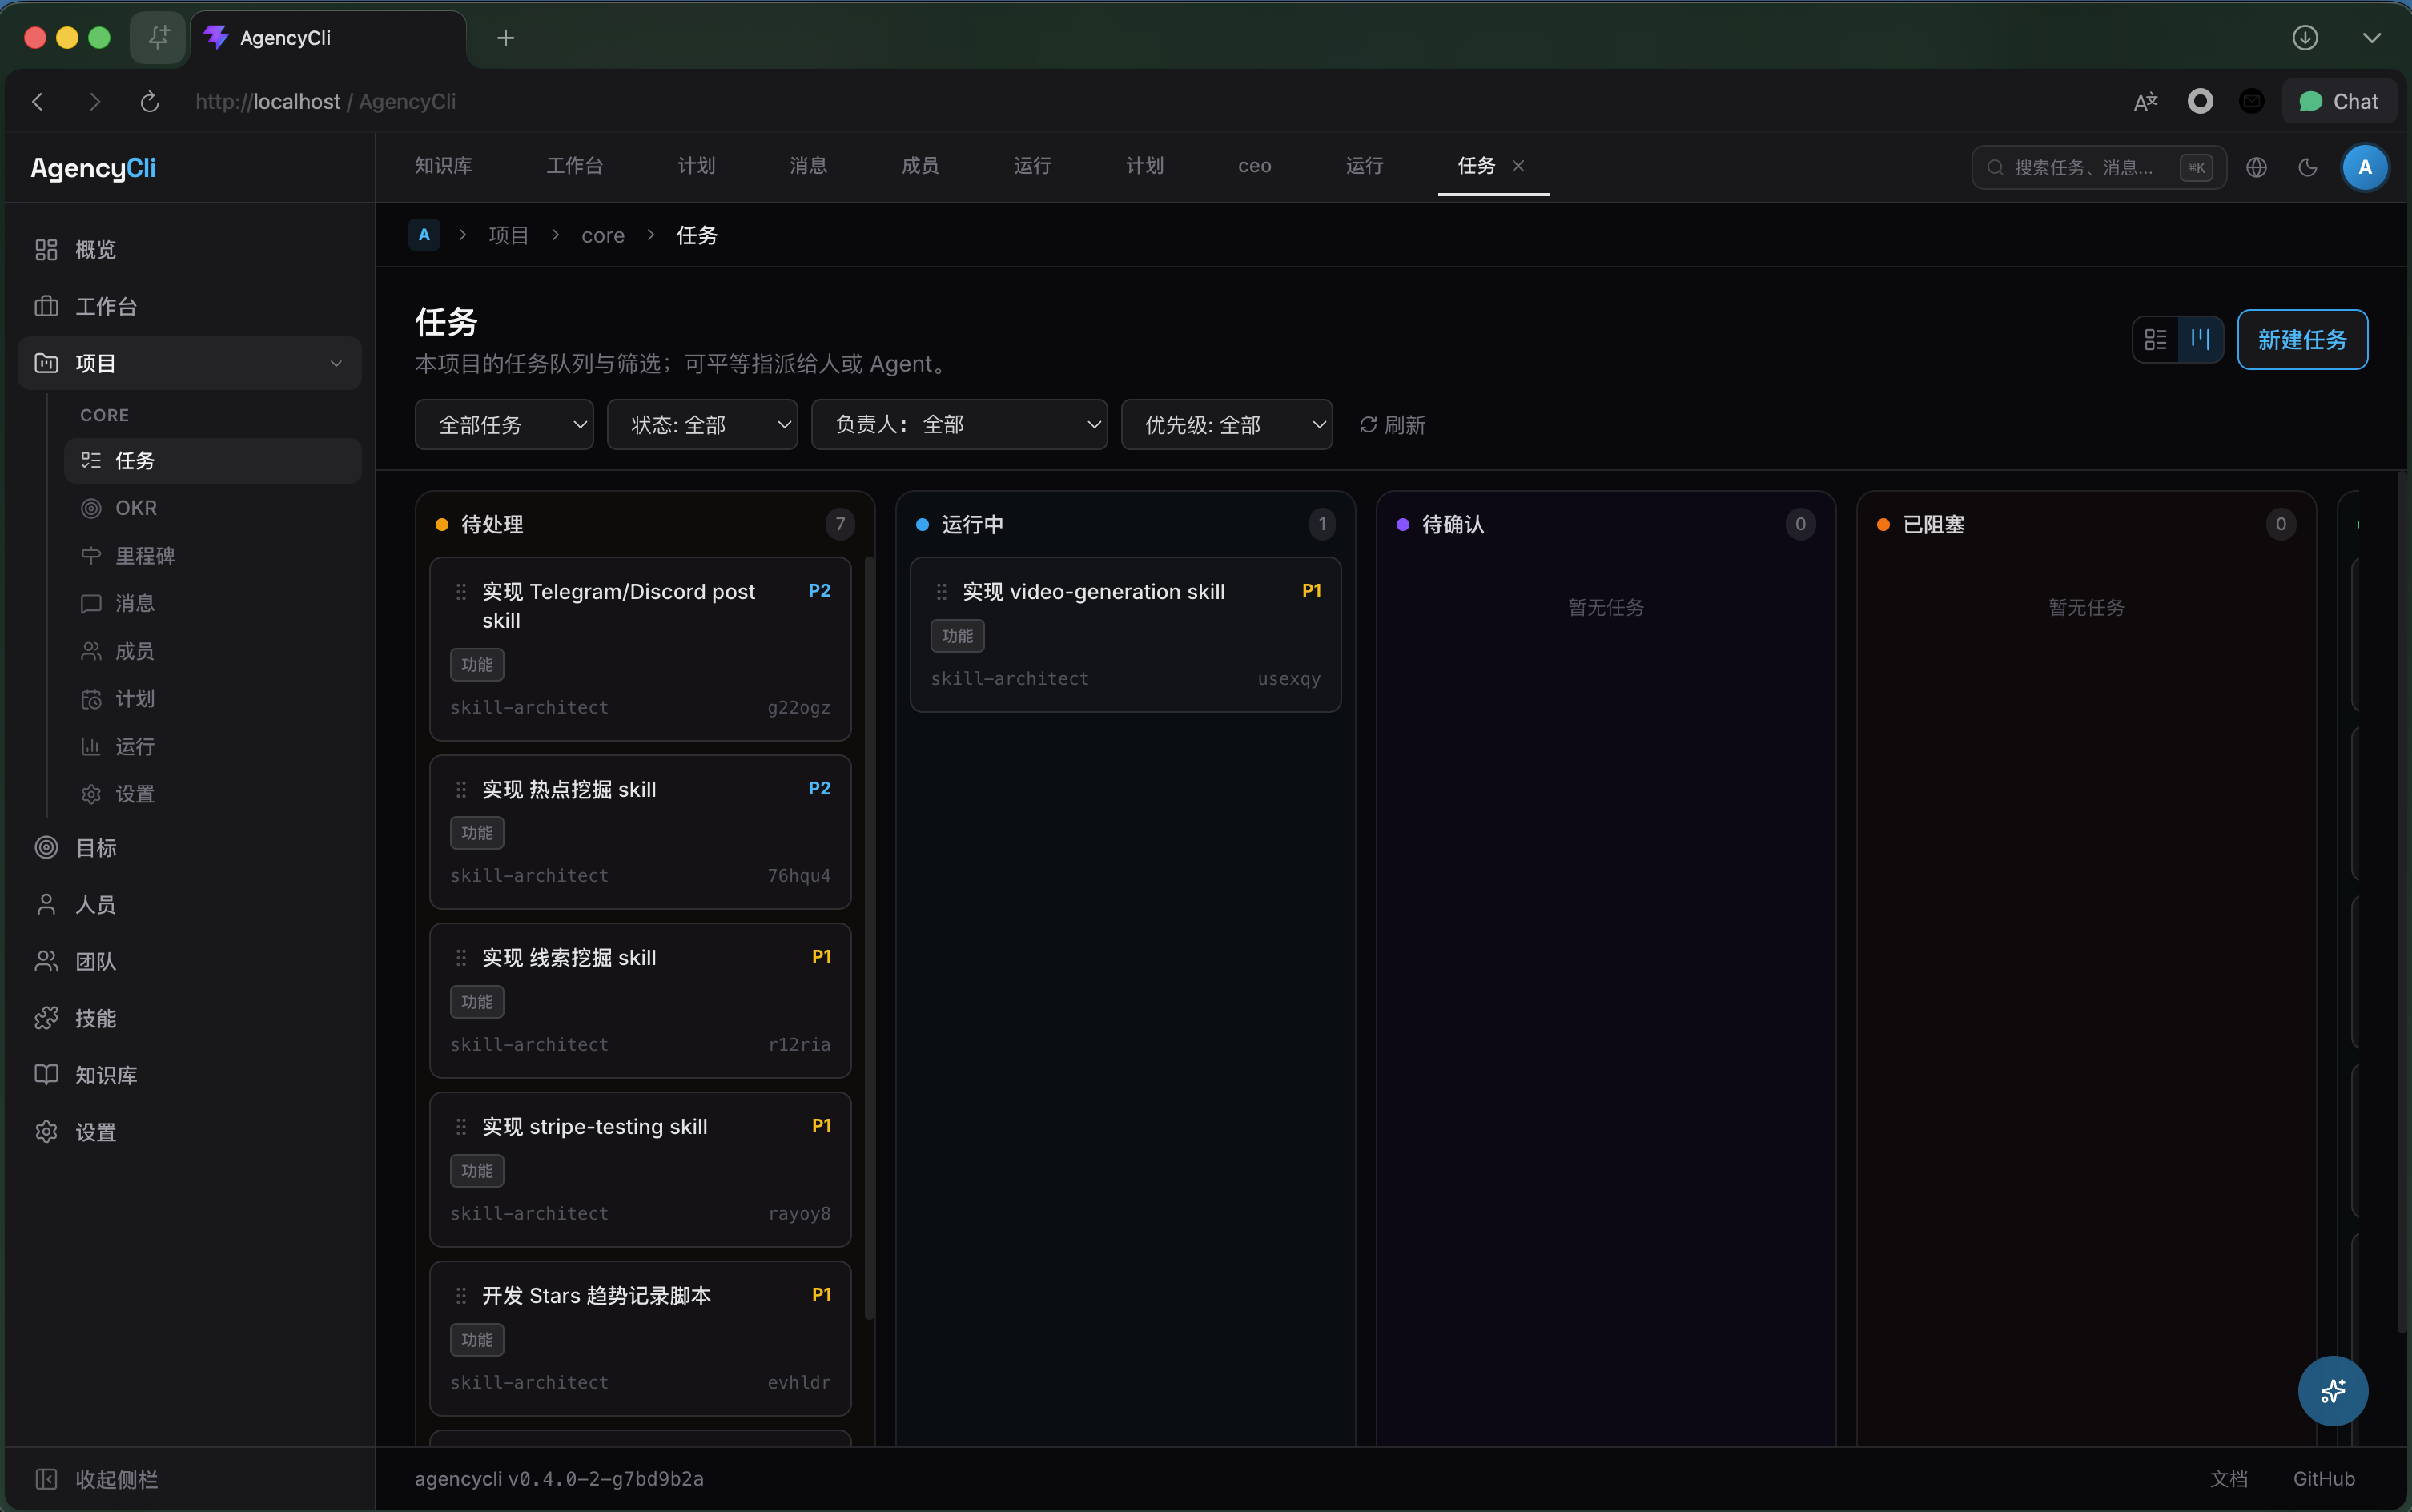
Task: Open the 状态: 全部 status dropdown
Action: (702, 425)
